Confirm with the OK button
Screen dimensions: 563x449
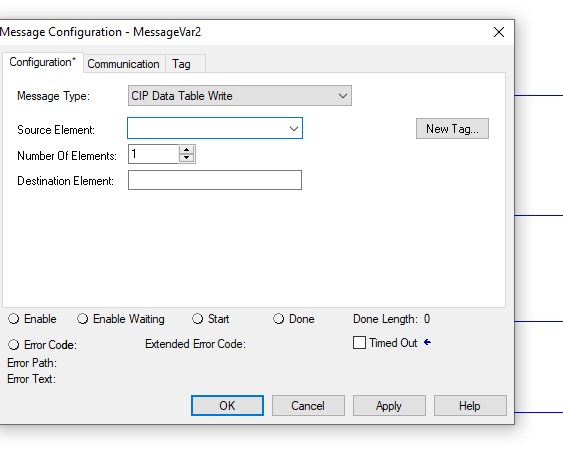click(227, 406)
